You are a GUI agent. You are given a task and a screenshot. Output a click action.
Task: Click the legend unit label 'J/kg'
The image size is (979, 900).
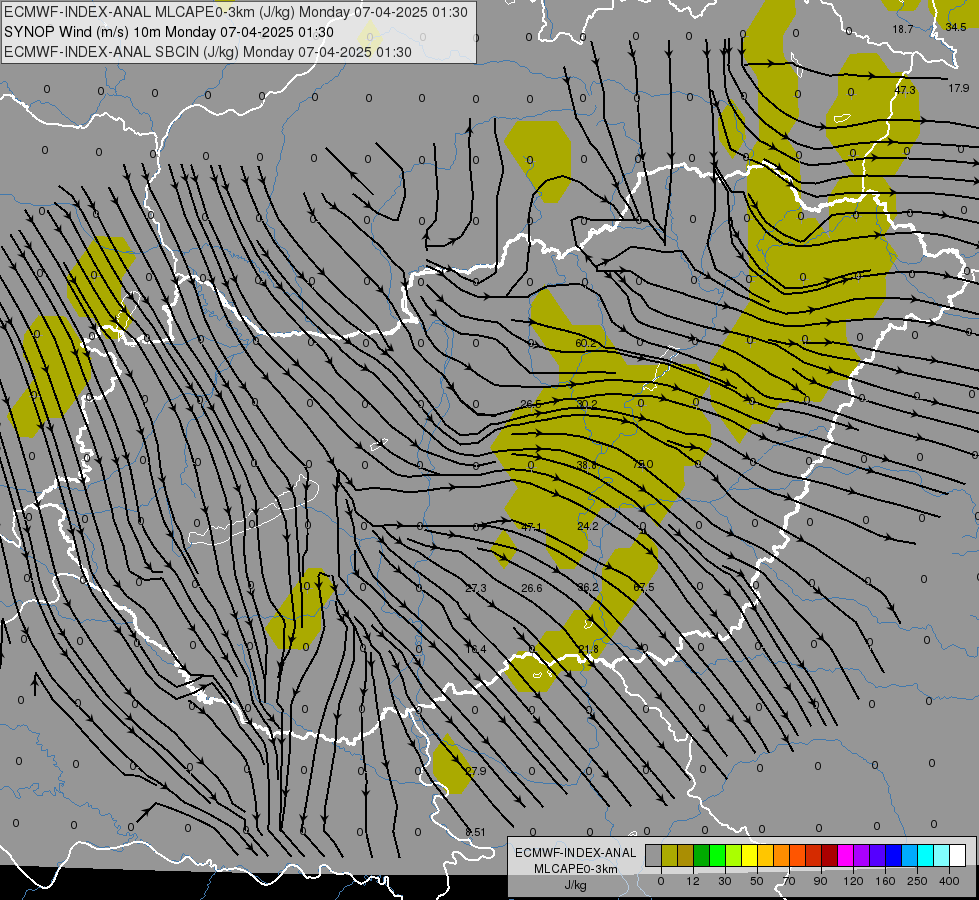pos(576,885)
